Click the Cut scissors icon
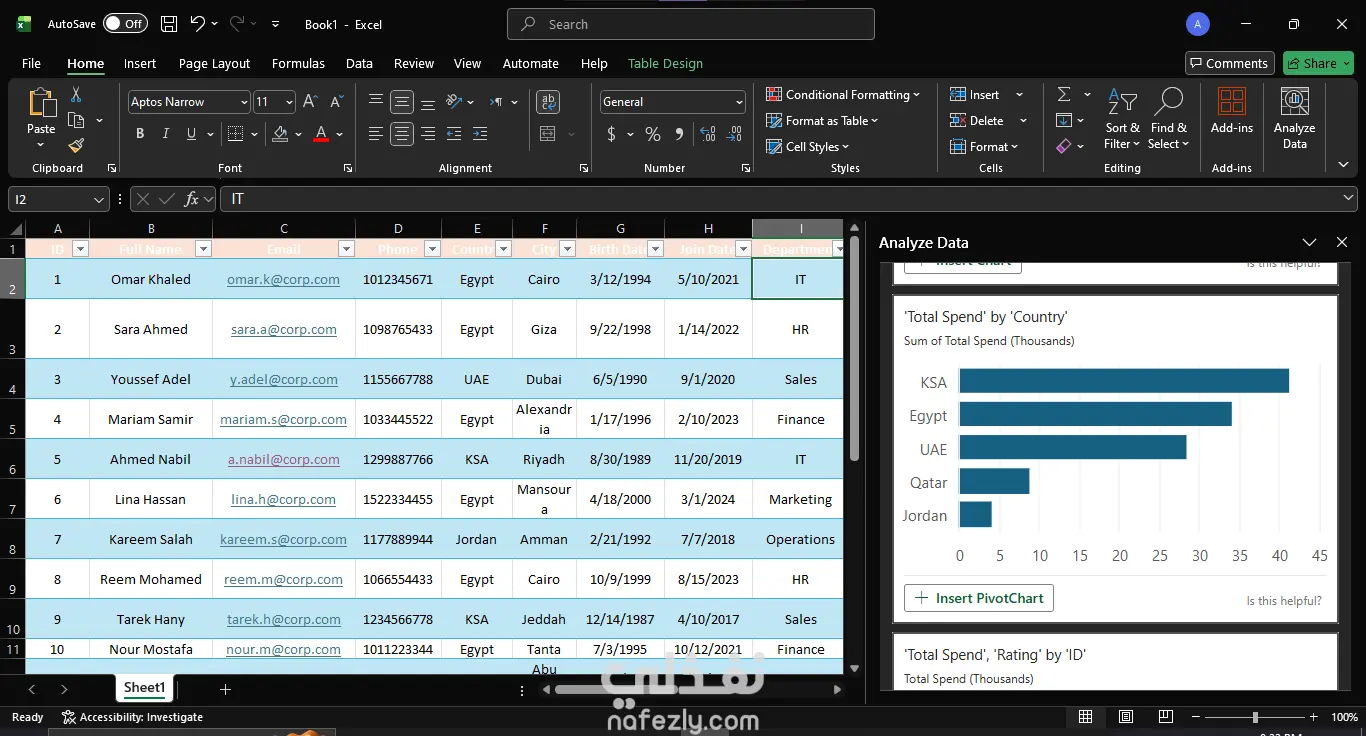 [76, 94]
